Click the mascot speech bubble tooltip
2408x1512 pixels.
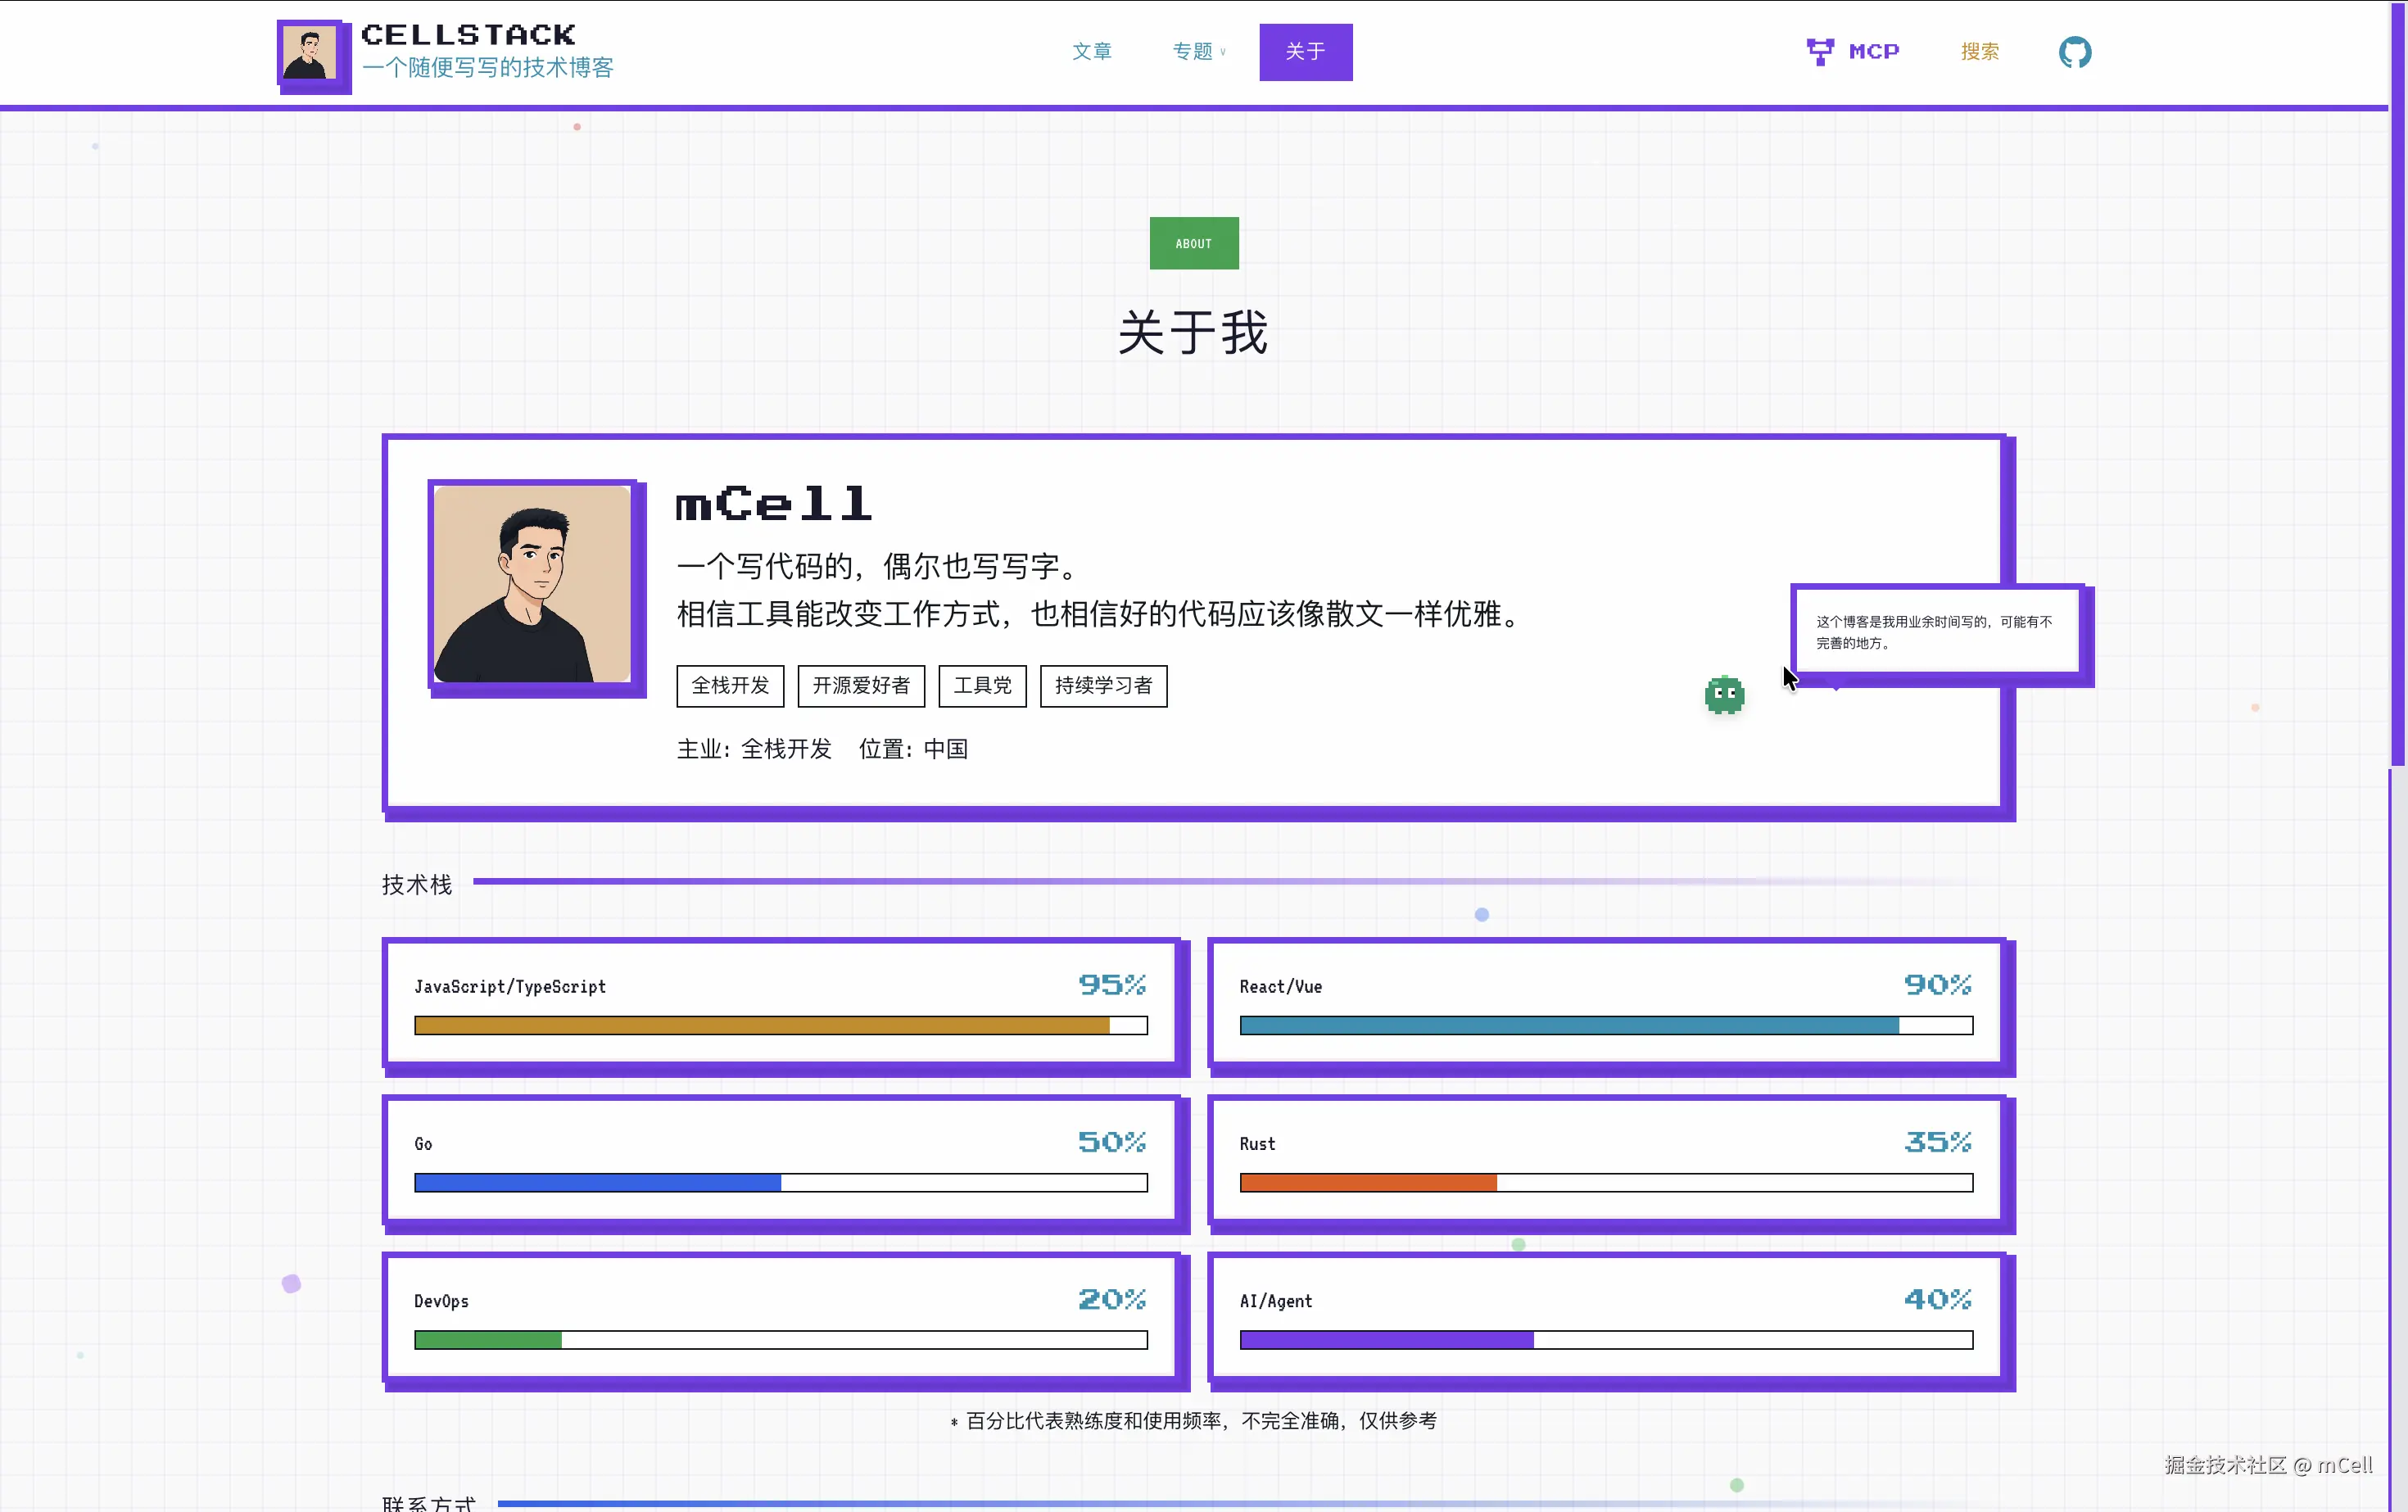point(1936,632)
